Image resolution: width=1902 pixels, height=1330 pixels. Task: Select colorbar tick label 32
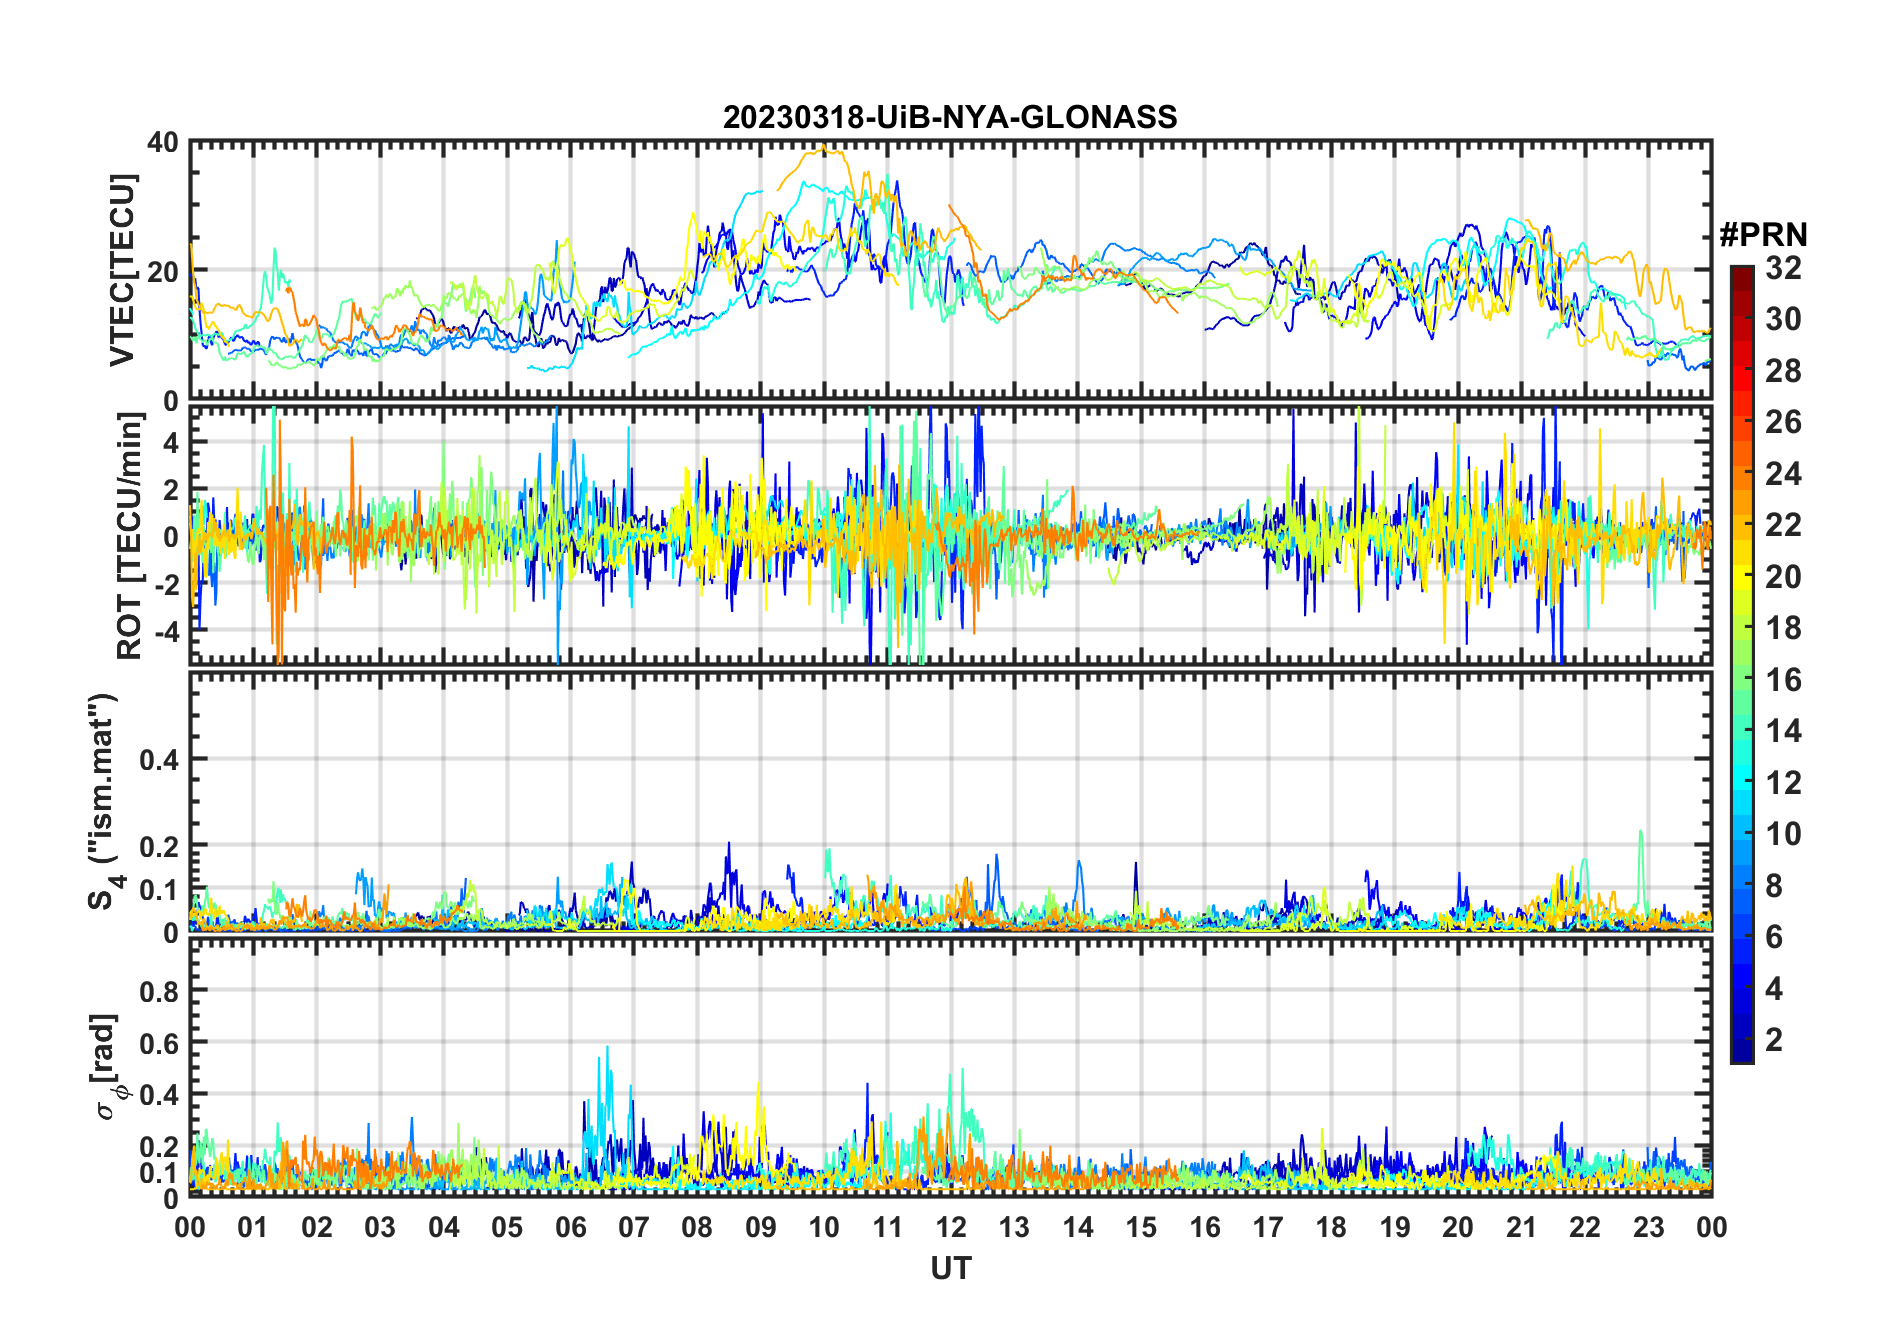(x=1783, y=268)
